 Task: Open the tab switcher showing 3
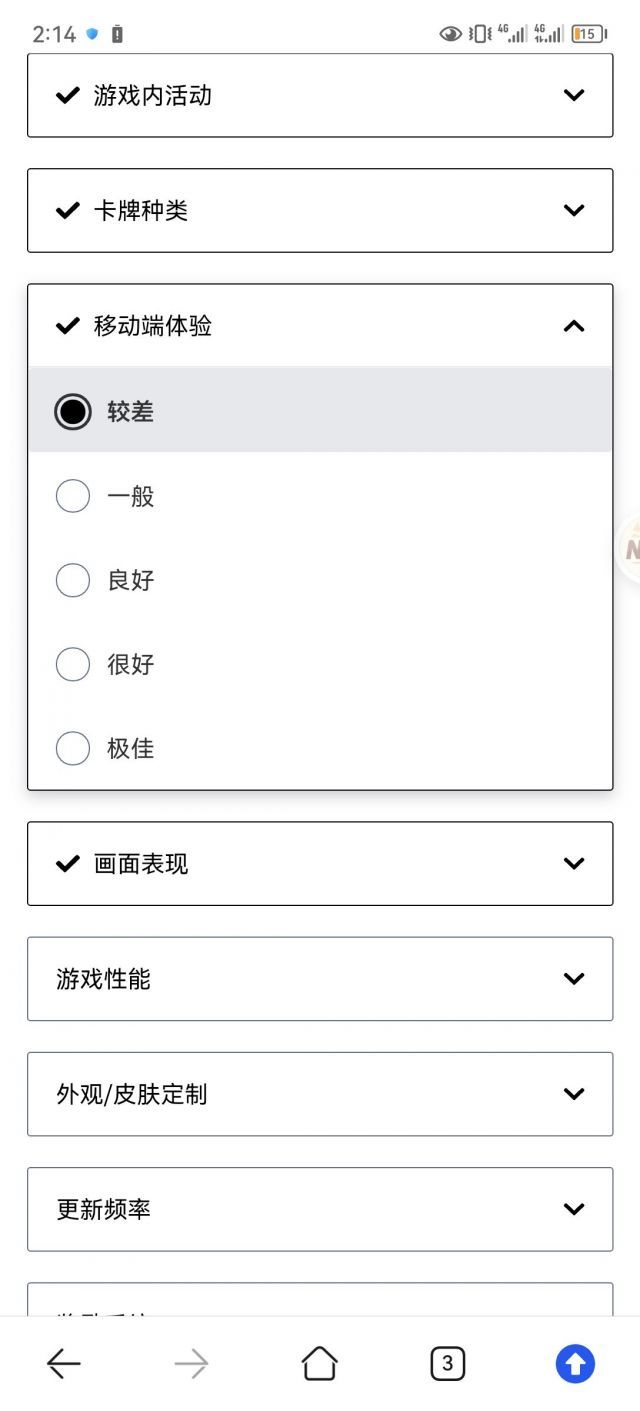447,1363
